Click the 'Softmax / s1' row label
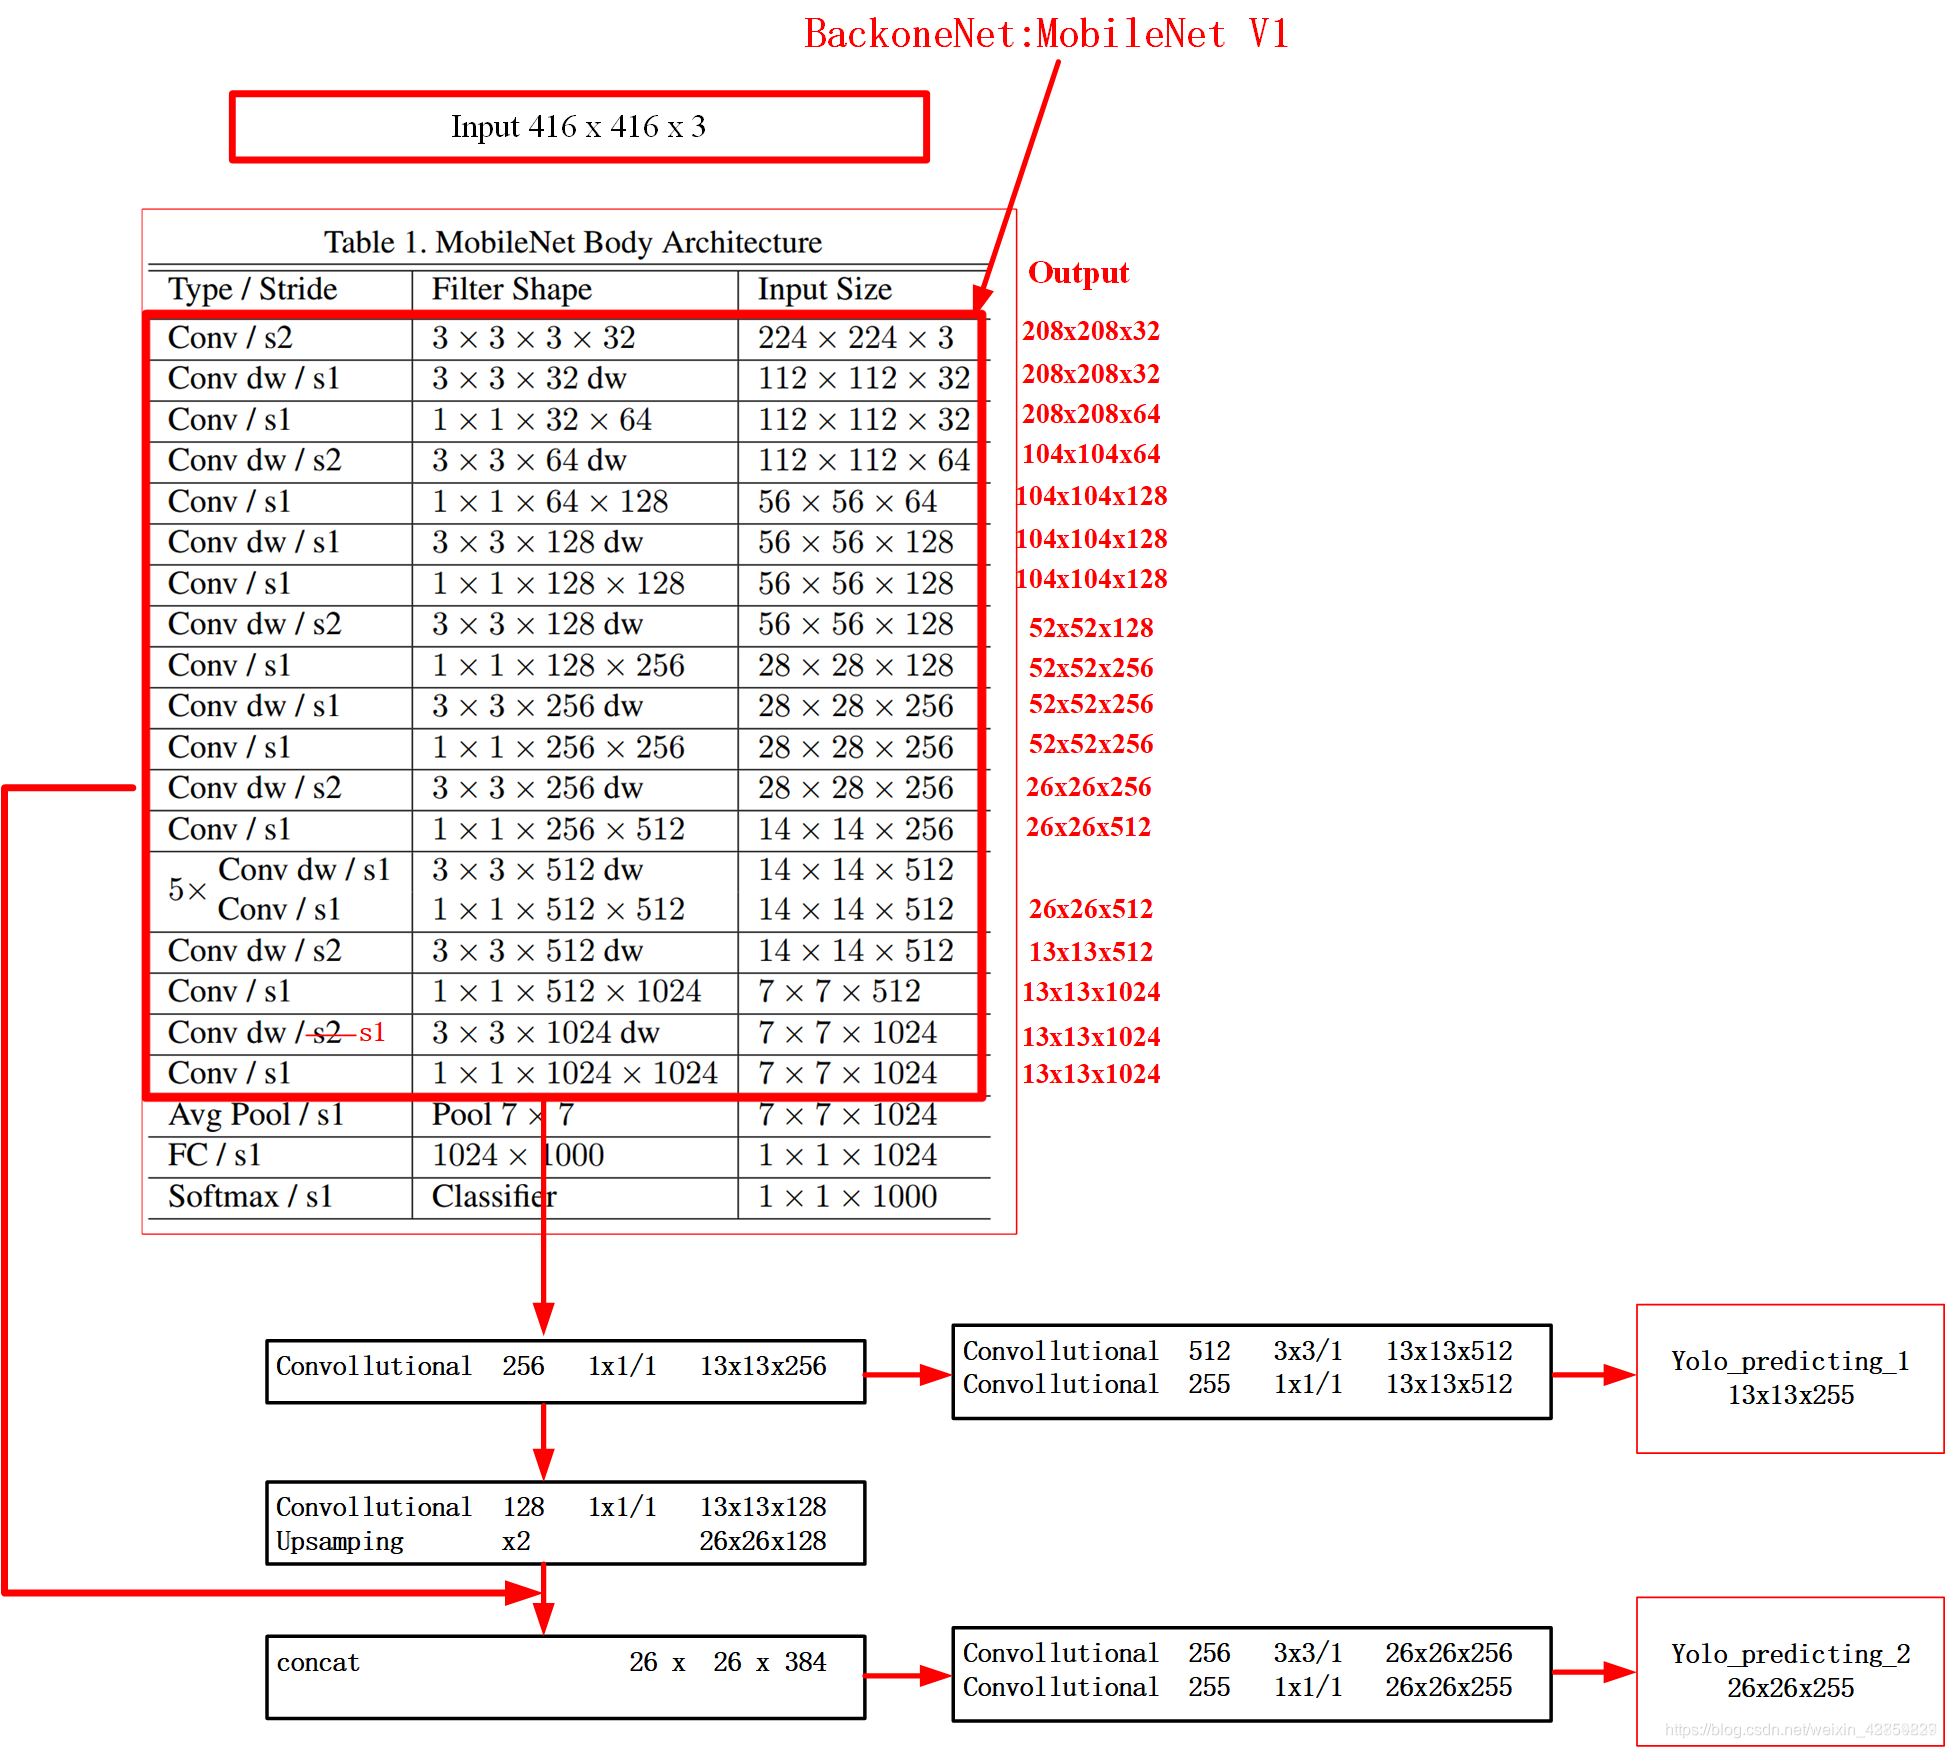The image size is (1946, 1748). point(250,1196)
